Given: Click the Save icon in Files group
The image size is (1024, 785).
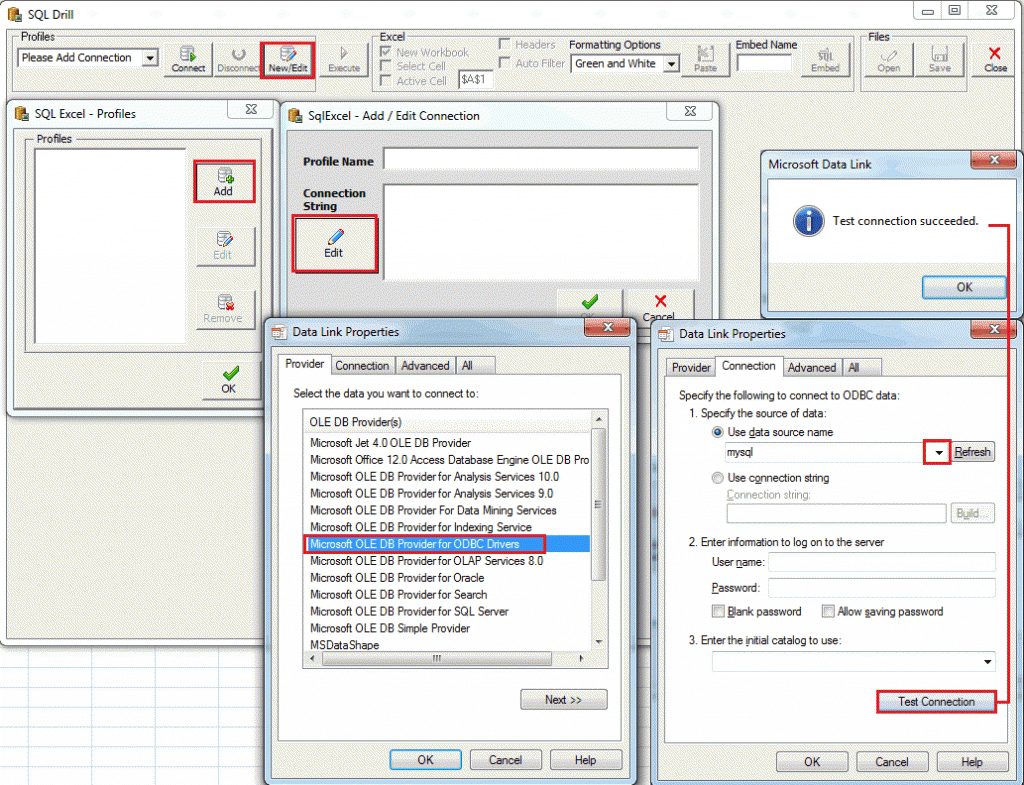Looking at the screenshot, I should (x=939, y=59).
